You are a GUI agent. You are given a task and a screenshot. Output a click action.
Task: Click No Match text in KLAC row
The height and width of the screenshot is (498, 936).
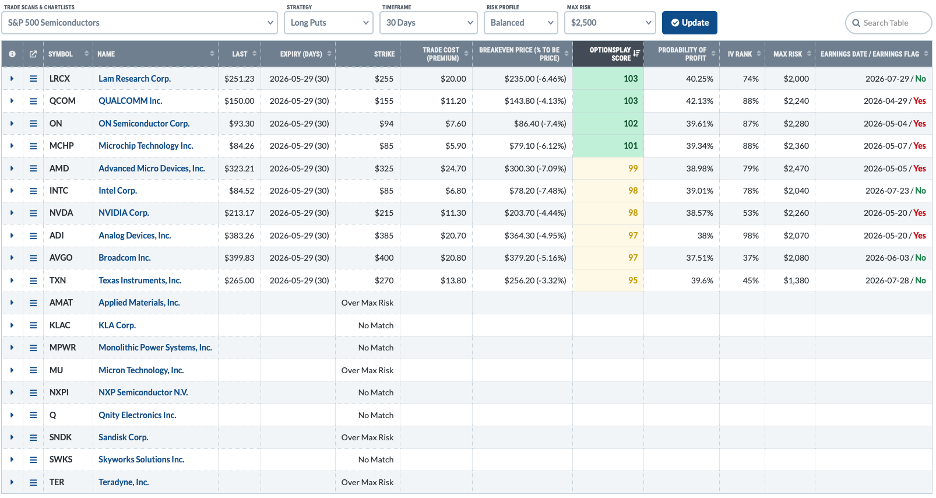375,325
